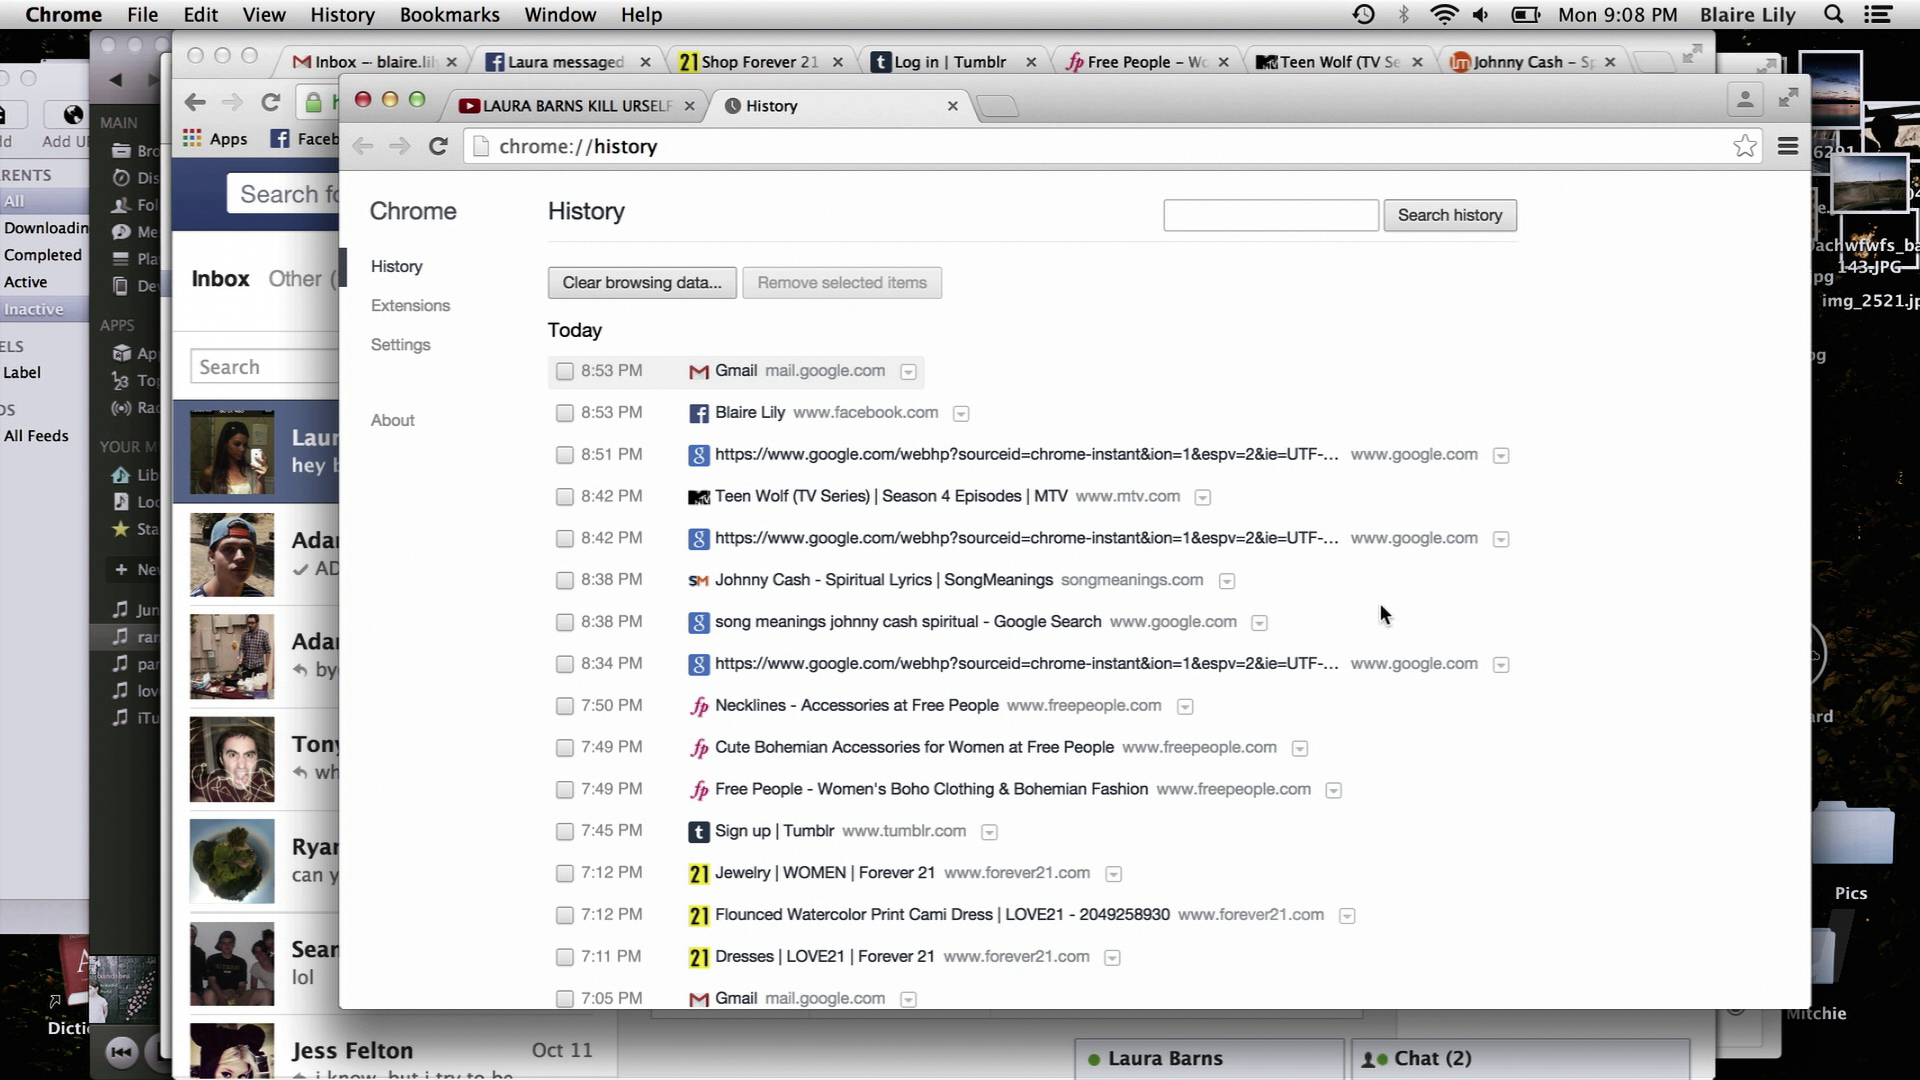This screenshot has width=1920, height=1080.
Task: Open dropdown for Teen Wolf MTV entry
Action: point(1203,497)
